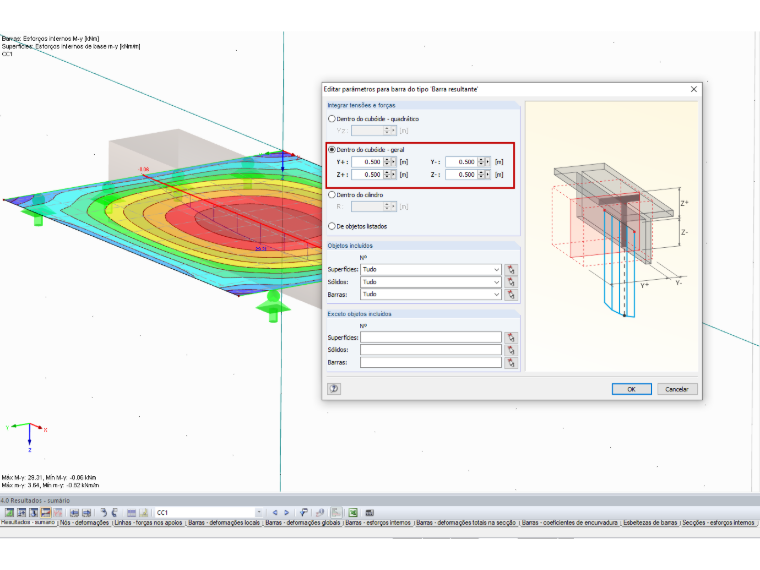Click the Y- value input field
Viewport: 760px width, 570px height.
click(x=461, y=162)
